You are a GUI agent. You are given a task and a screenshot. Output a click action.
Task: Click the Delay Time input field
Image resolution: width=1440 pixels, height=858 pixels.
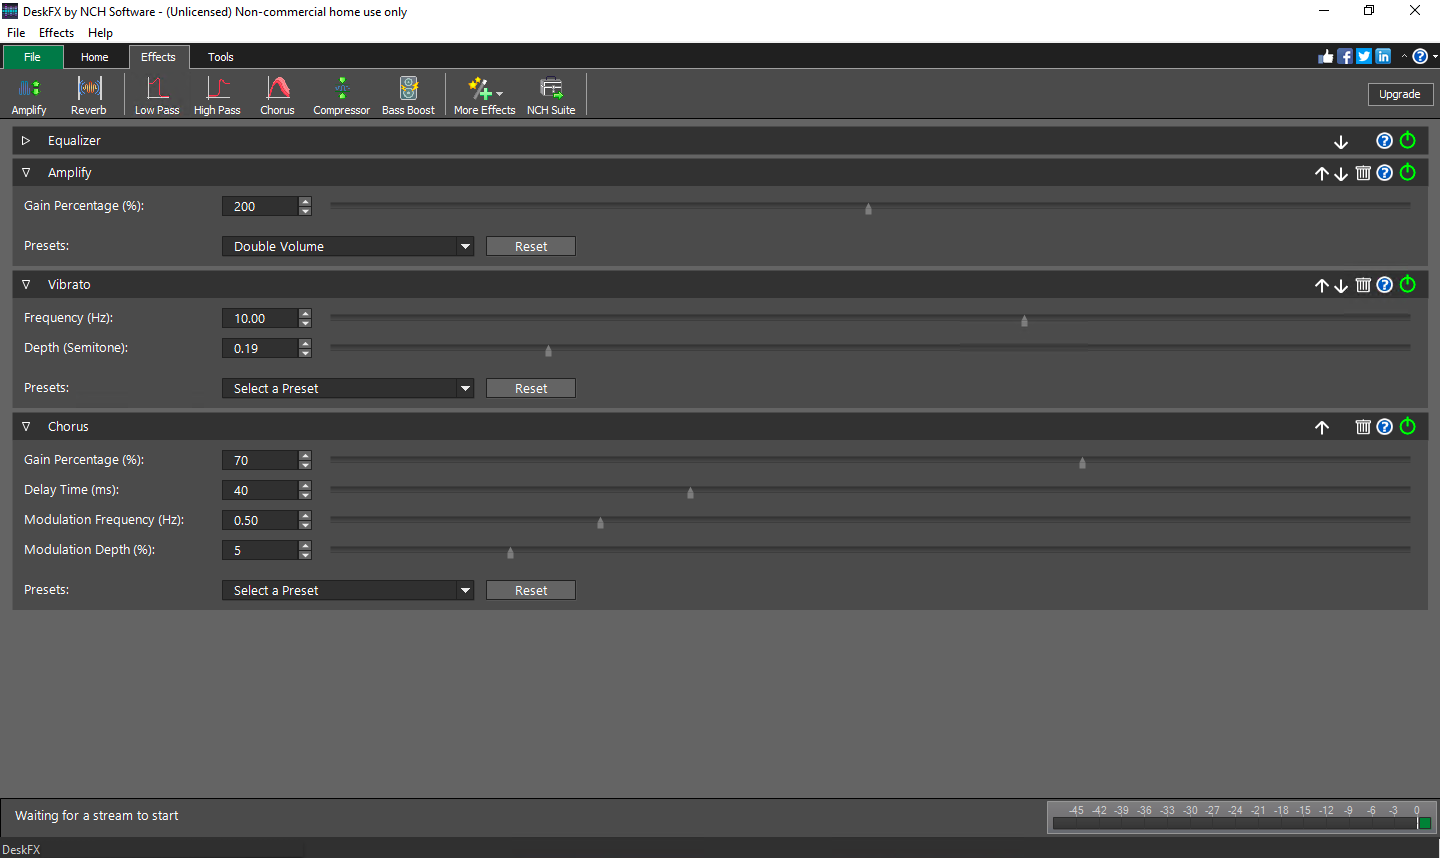[x=258, y=489]
